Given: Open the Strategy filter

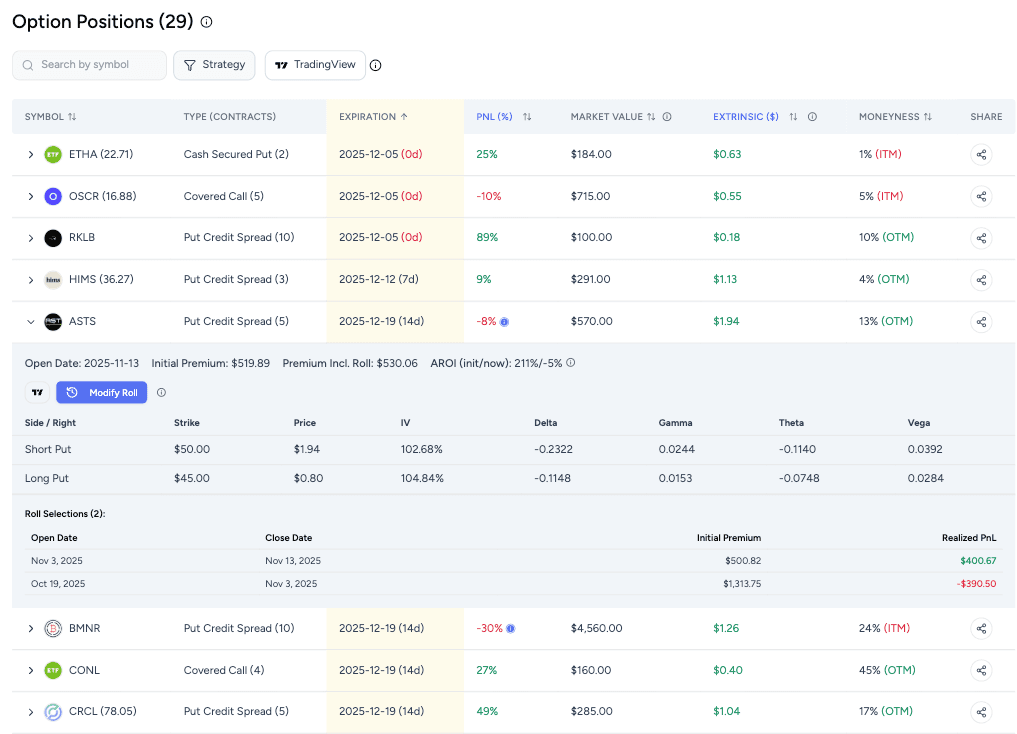Looking at the screenshot, I should (x=214, y=64).
